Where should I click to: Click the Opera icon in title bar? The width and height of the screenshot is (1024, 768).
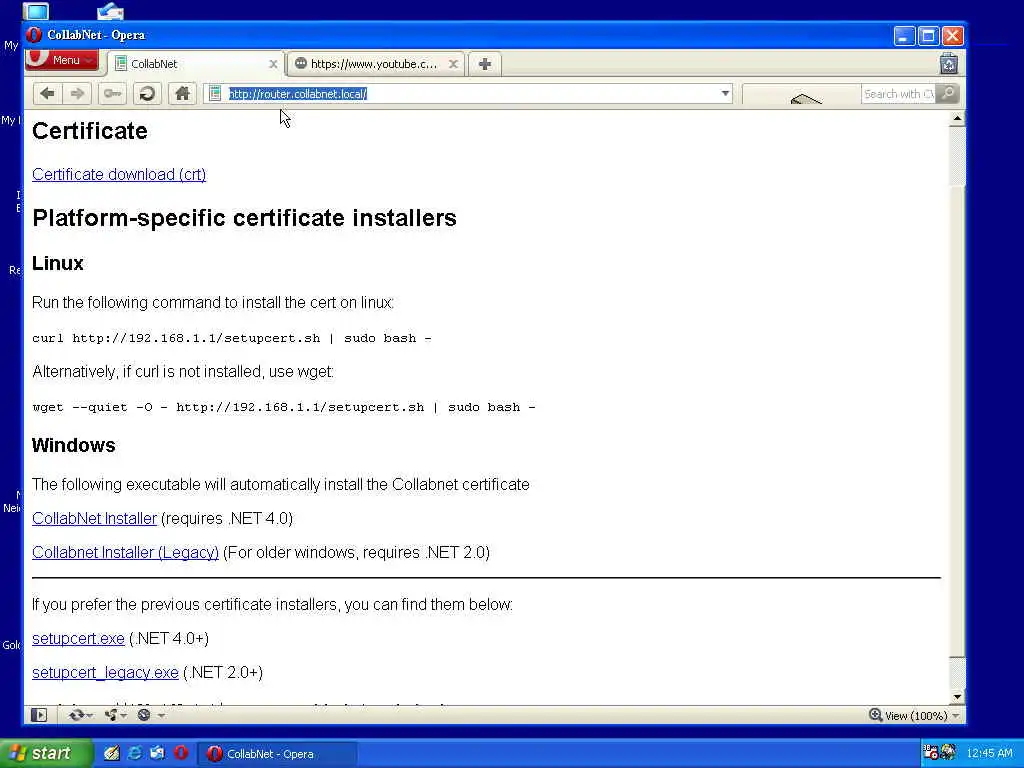(35, 35)
